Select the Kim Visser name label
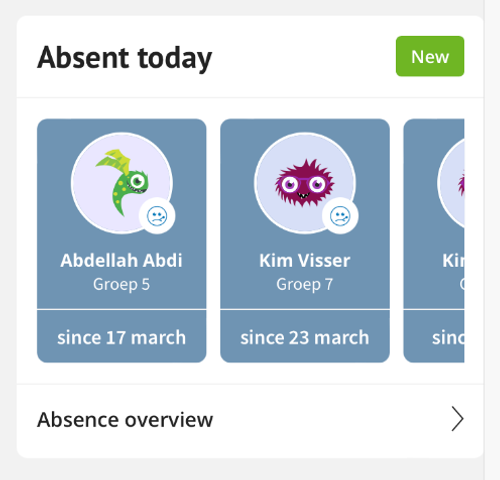This screenshot has height=480, width=500. point(305,260)
